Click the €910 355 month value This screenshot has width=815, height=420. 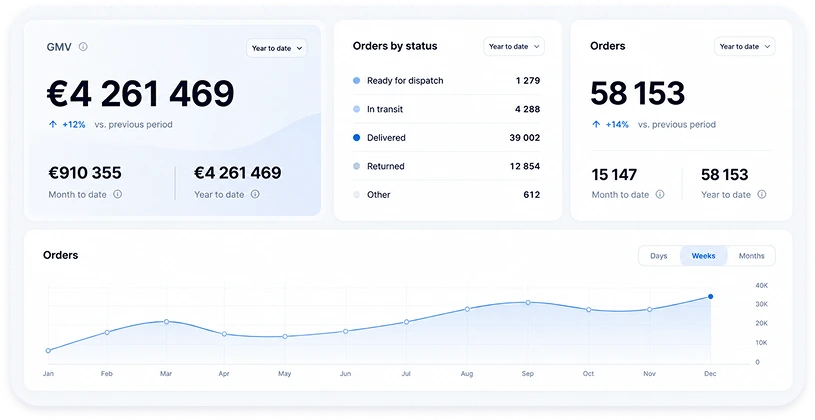[x=85, y=173]
